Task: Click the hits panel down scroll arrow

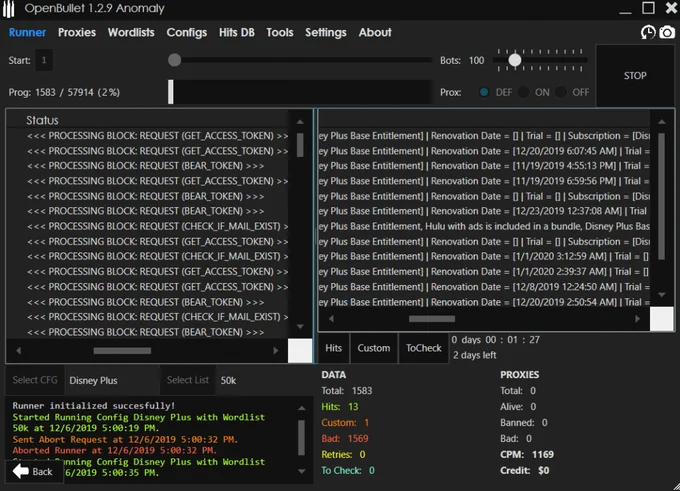Action: [x=662, y=295]
